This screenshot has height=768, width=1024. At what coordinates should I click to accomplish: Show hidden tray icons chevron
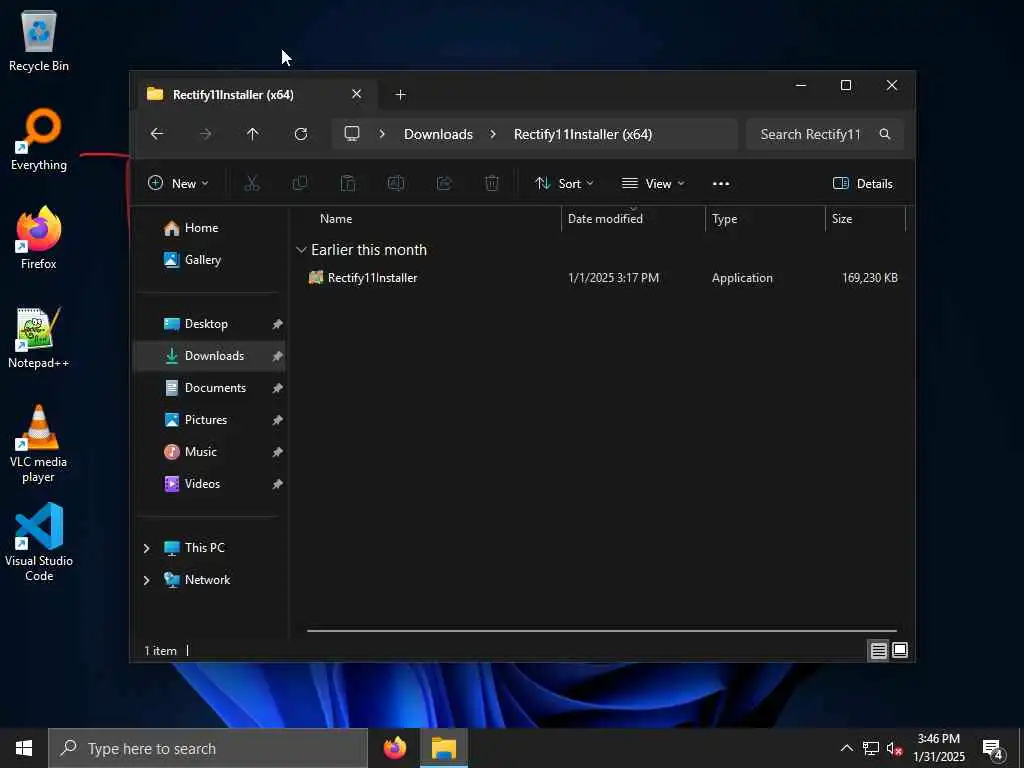click(x=846, y=748)
